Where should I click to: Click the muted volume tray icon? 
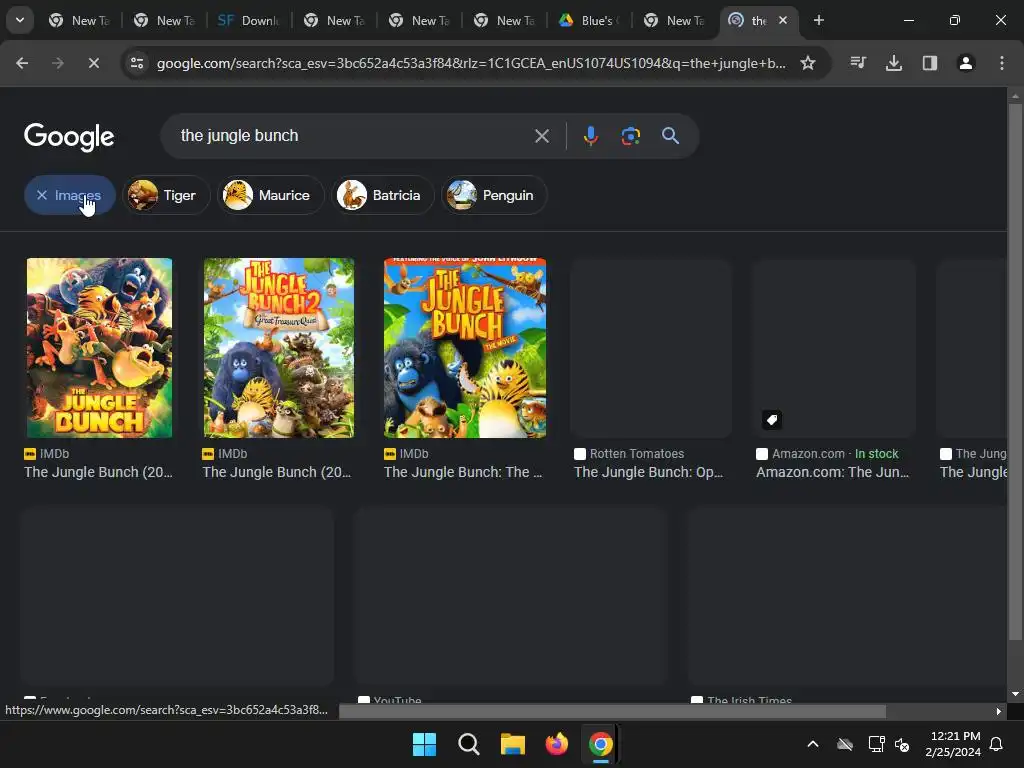(903, 744)
